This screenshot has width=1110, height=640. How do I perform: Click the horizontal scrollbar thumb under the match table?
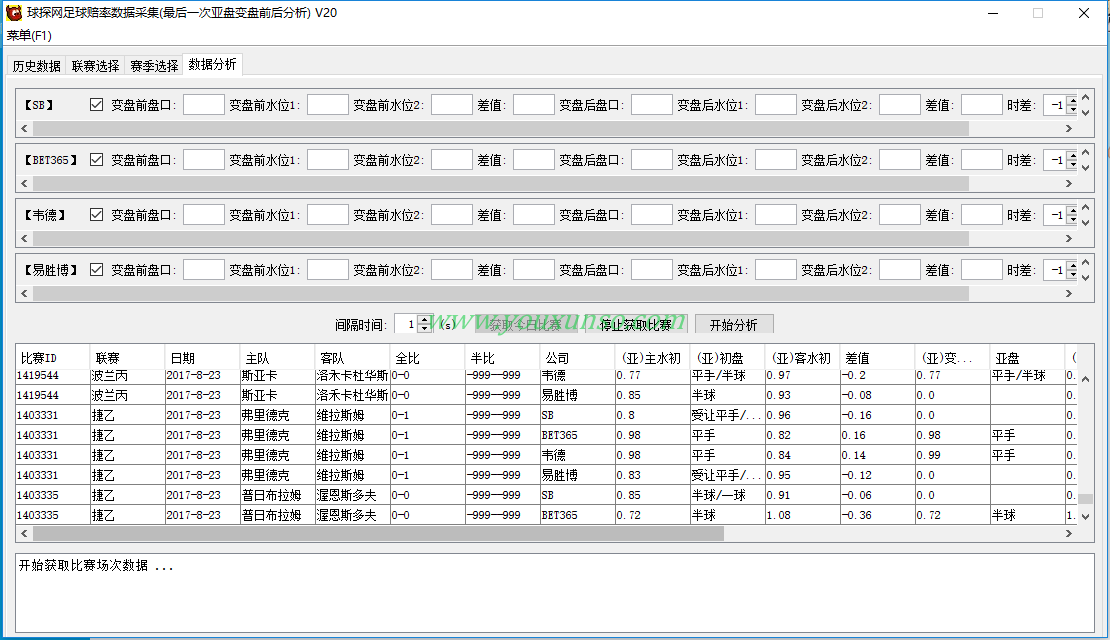(370, 534)
